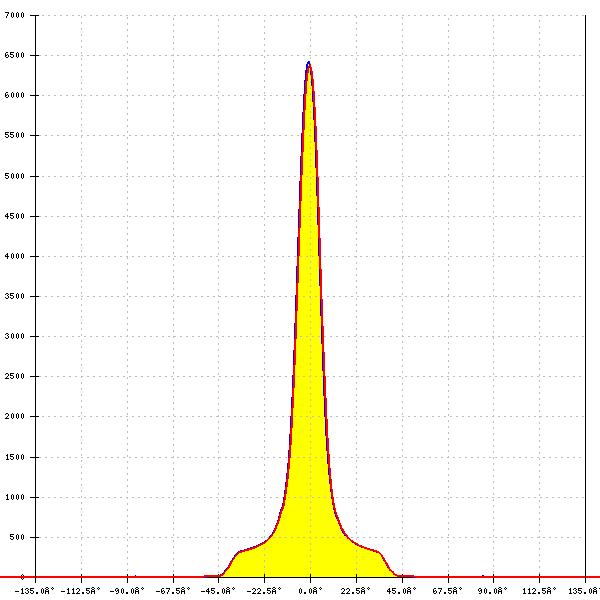Click the 4500 y-axis label
600x600 pixels.
(15, 216)
